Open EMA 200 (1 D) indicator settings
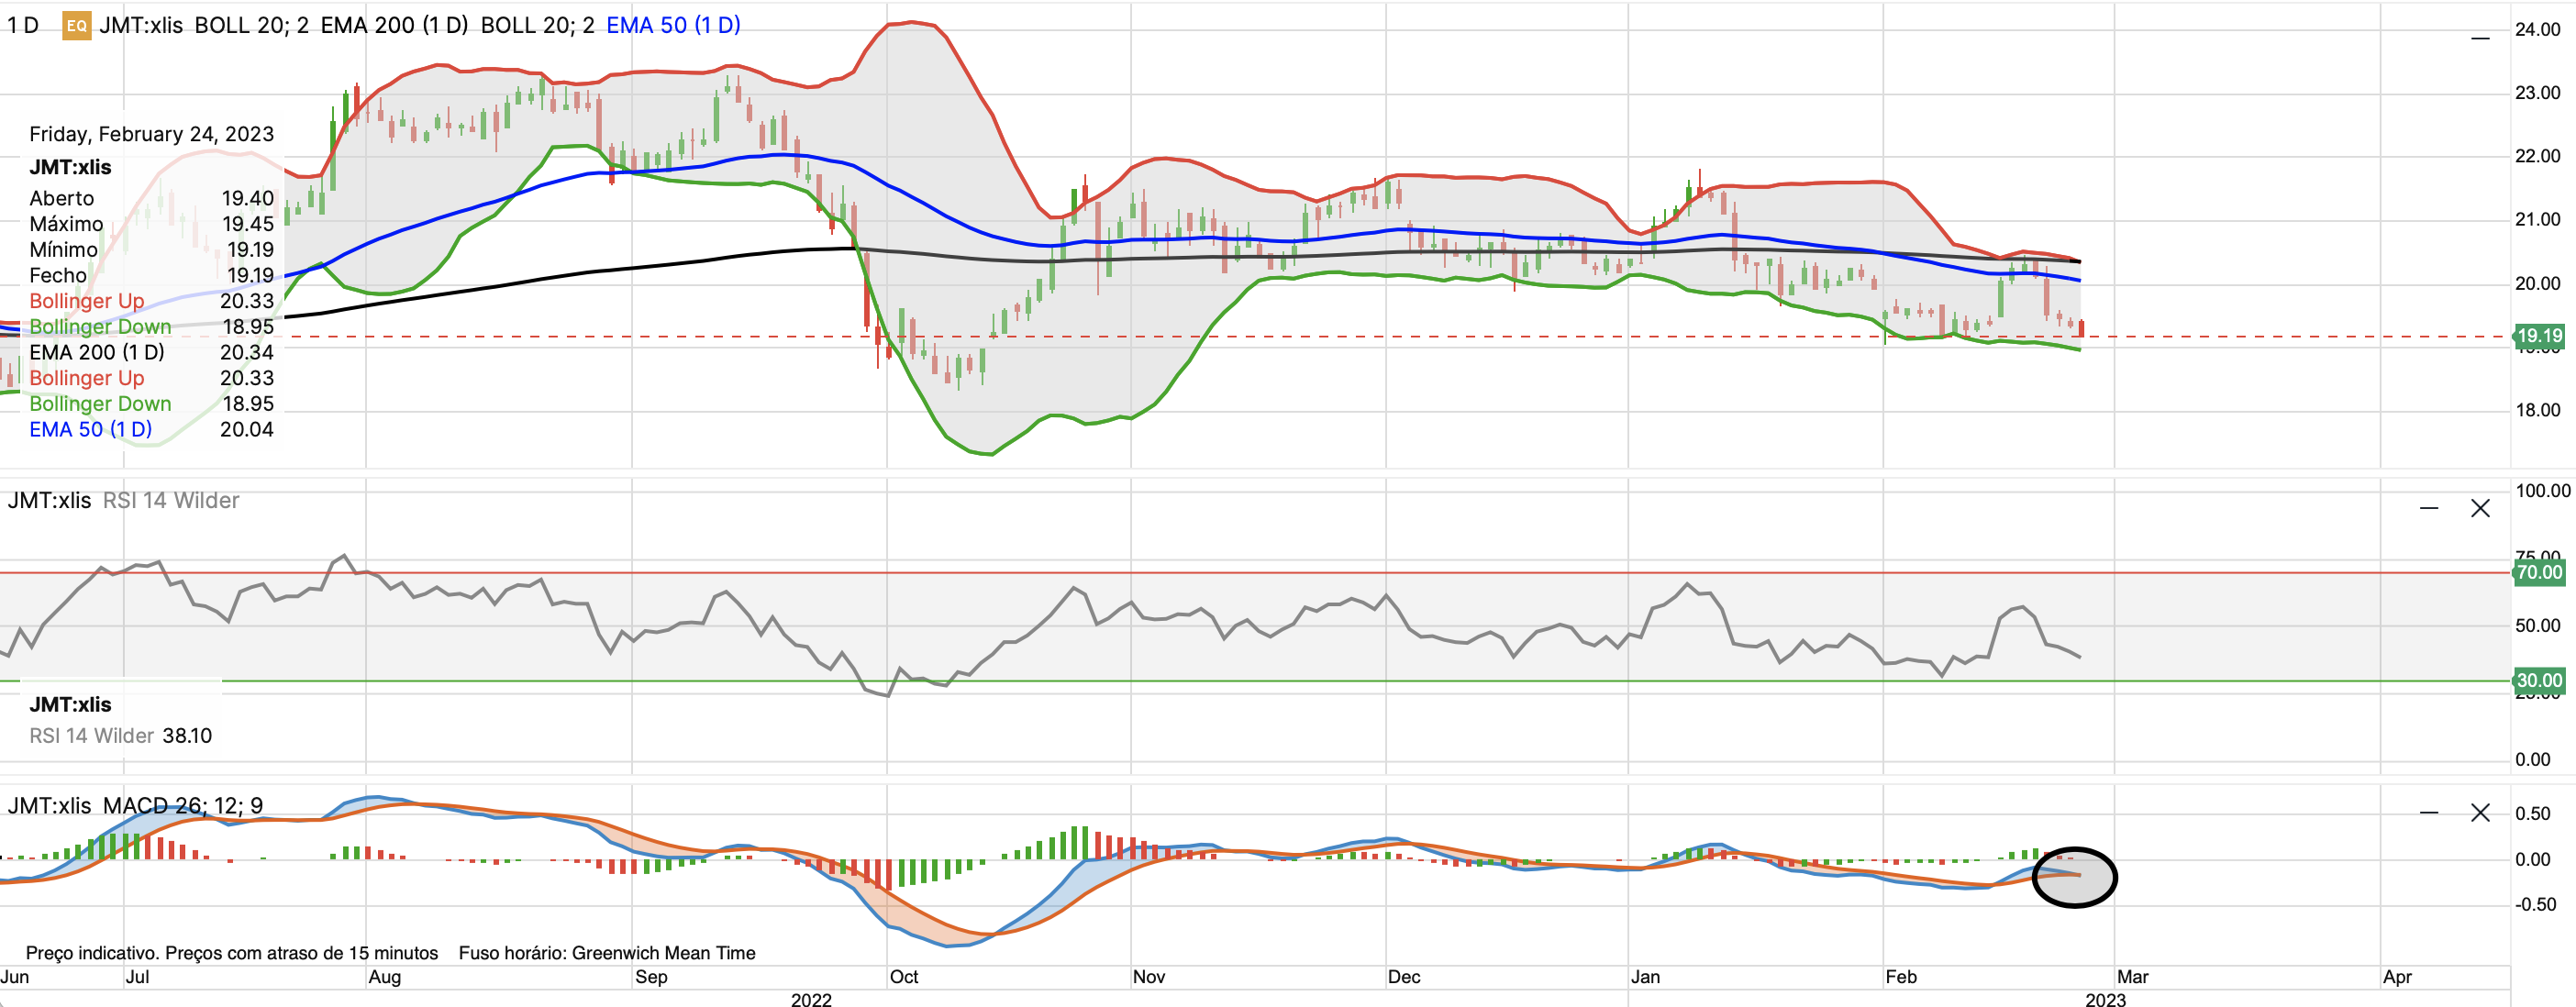 tap(394, 26)
